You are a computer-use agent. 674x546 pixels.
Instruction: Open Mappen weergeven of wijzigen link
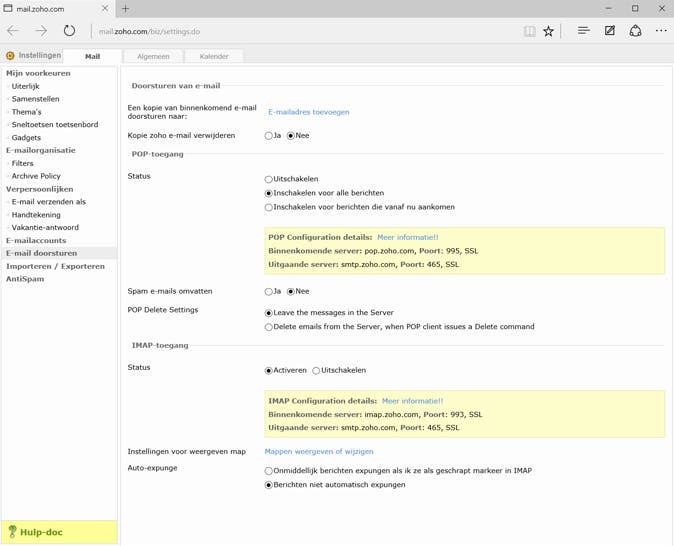pyautogui.click(x=317, y=451)
